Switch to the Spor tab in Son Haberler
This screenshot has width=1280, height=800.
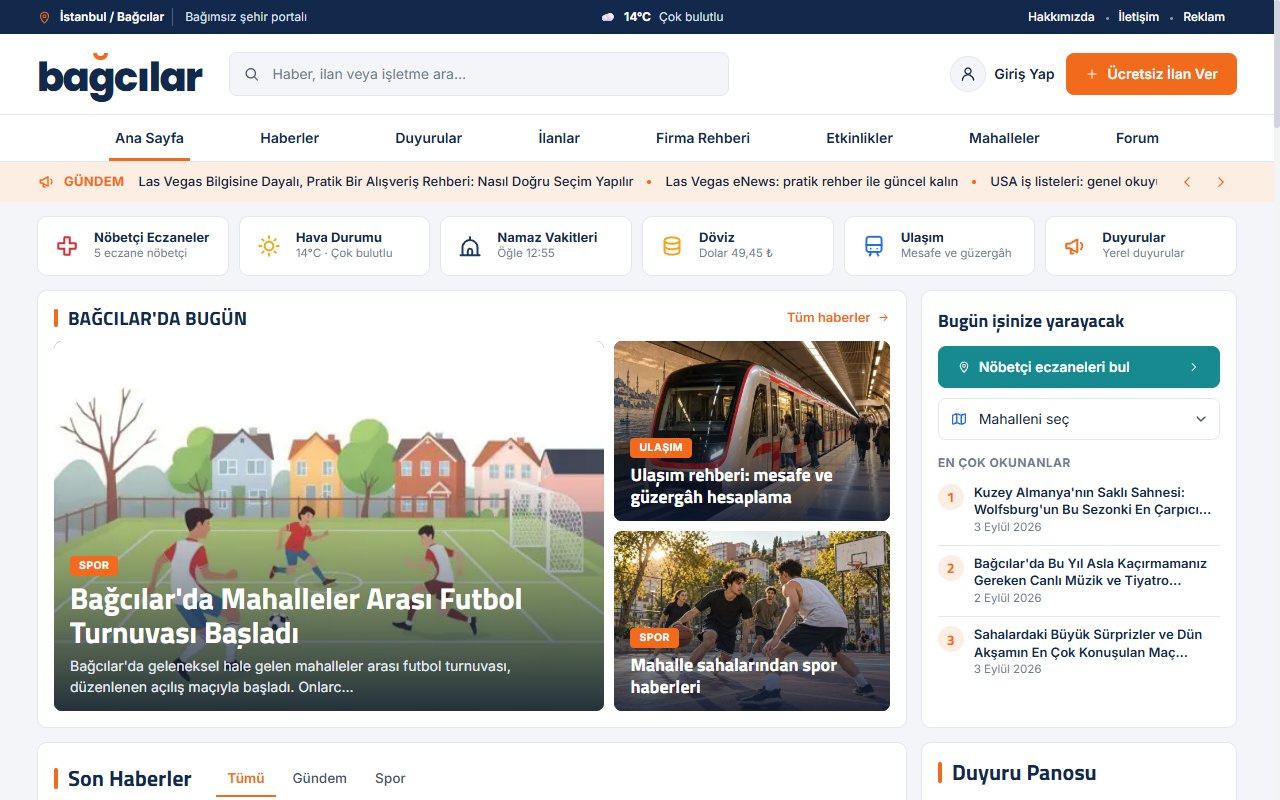pyautogui.click(x=390, y=778)
